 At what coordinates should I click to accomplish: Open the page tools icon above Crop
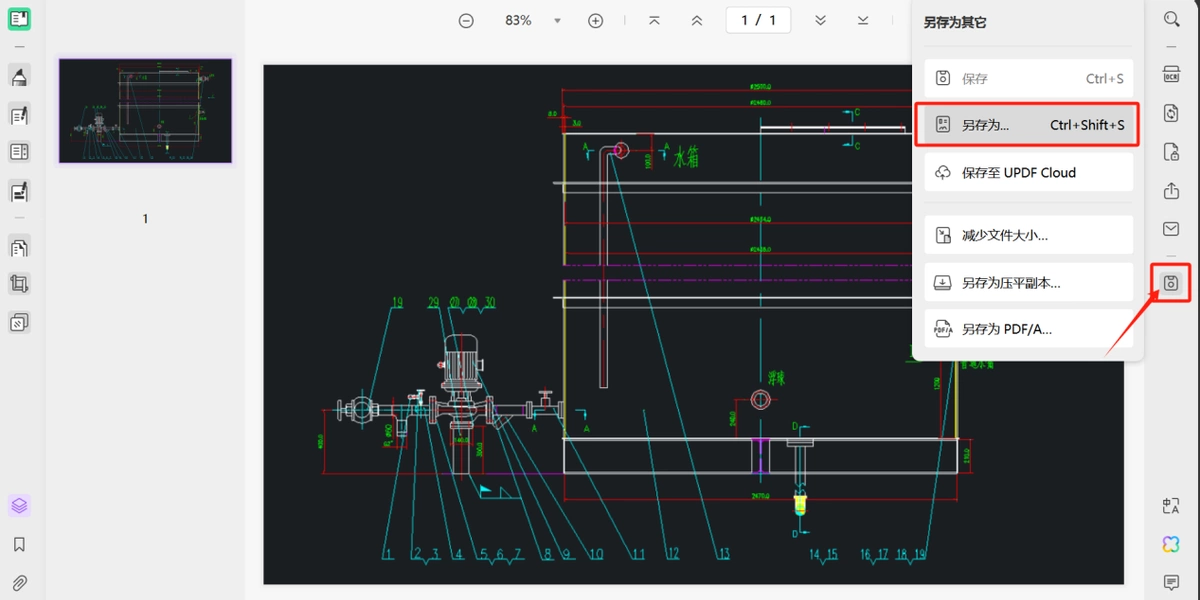click(x=19, y=247)
